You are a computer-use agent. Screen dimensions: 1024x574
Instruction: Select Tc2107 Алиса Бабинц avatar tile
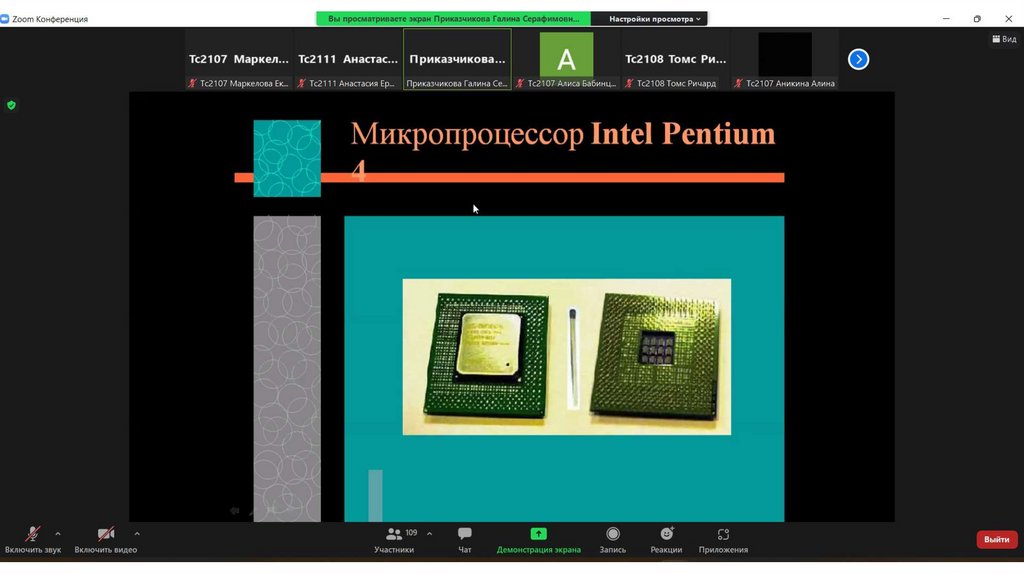click(566, 59)
